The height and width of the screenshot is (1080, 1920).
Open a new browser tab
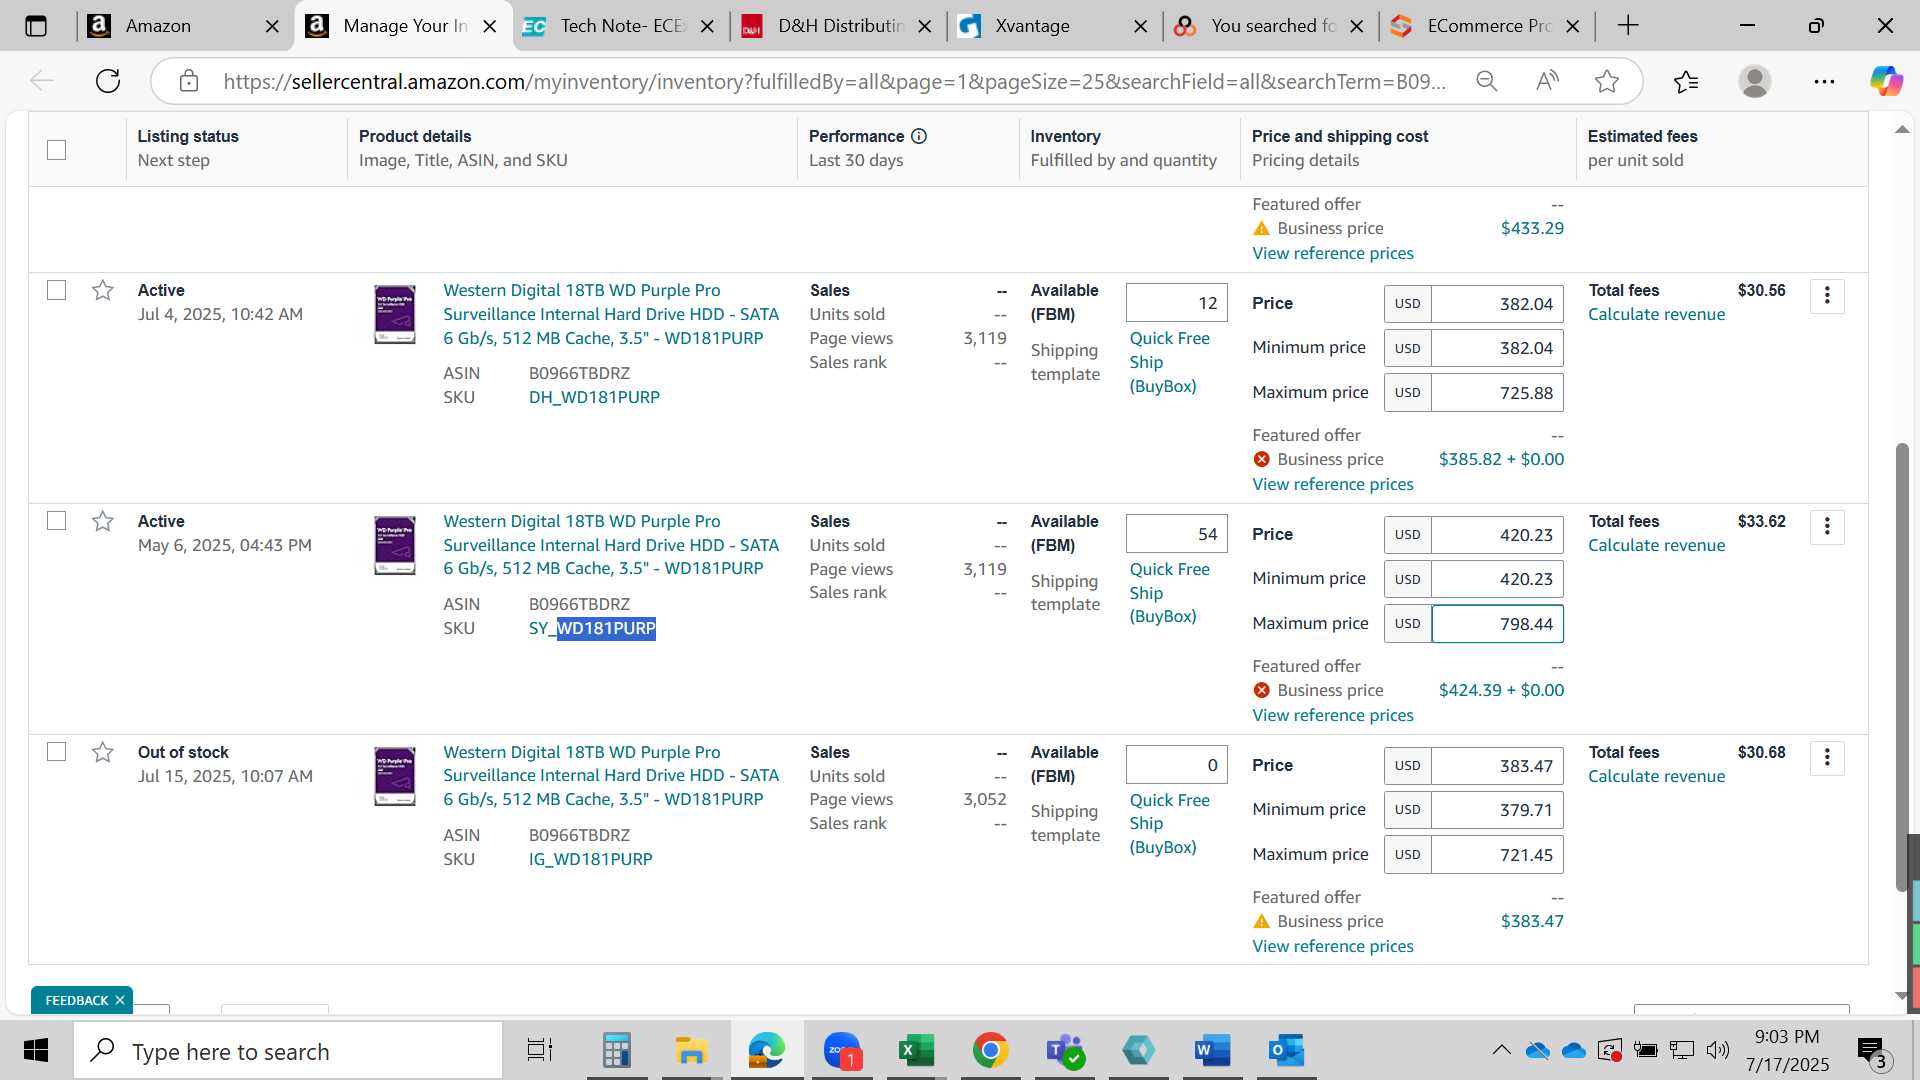[x=1628, y=26]
